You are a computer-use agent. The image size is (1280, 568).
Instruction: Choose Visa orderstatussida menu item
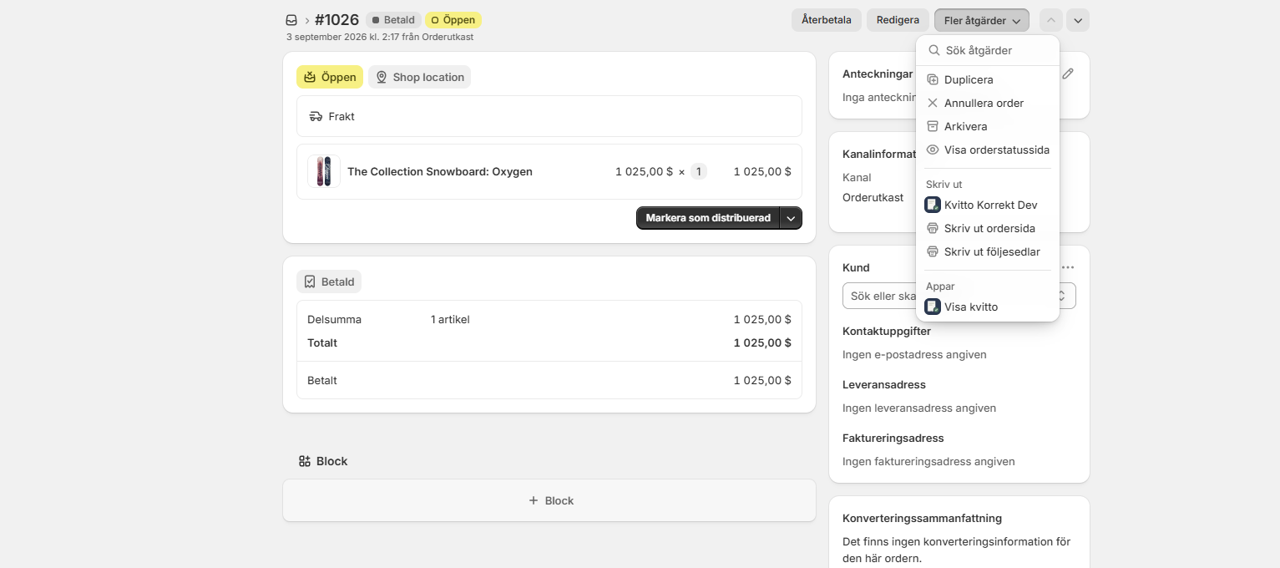click(987, 150)
